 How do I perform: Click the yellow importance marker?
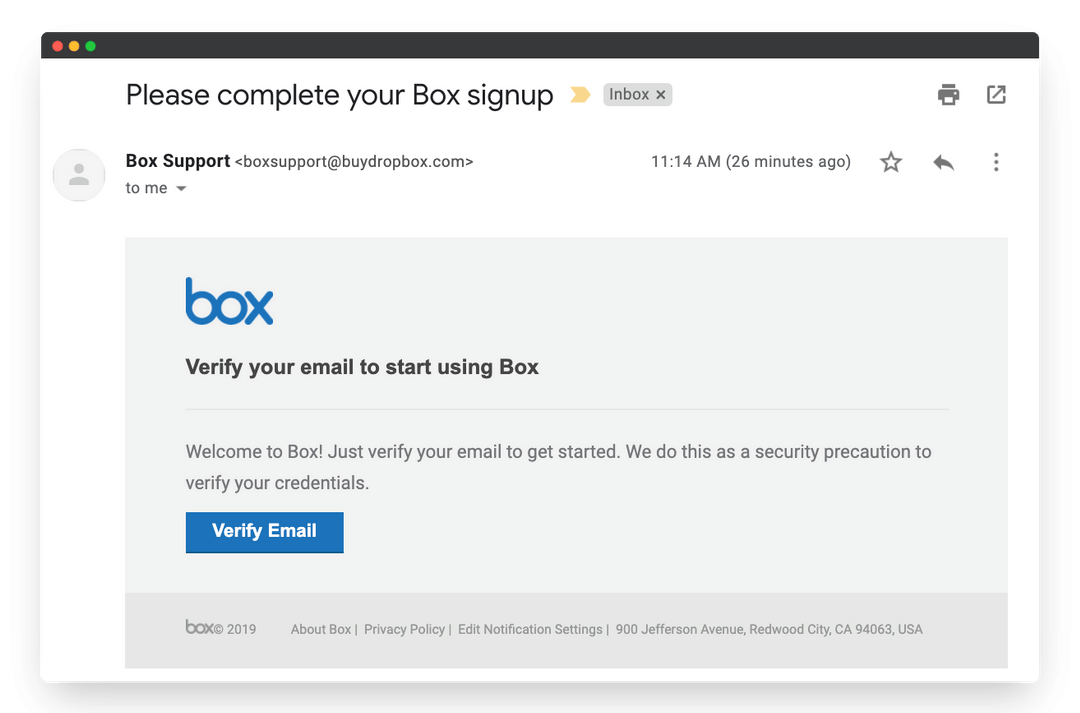(x=580, y=93)
